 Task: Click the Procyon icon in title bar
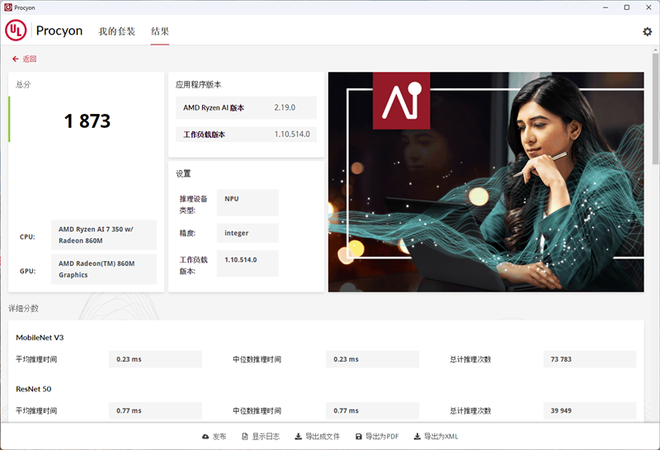coord(8,7)
